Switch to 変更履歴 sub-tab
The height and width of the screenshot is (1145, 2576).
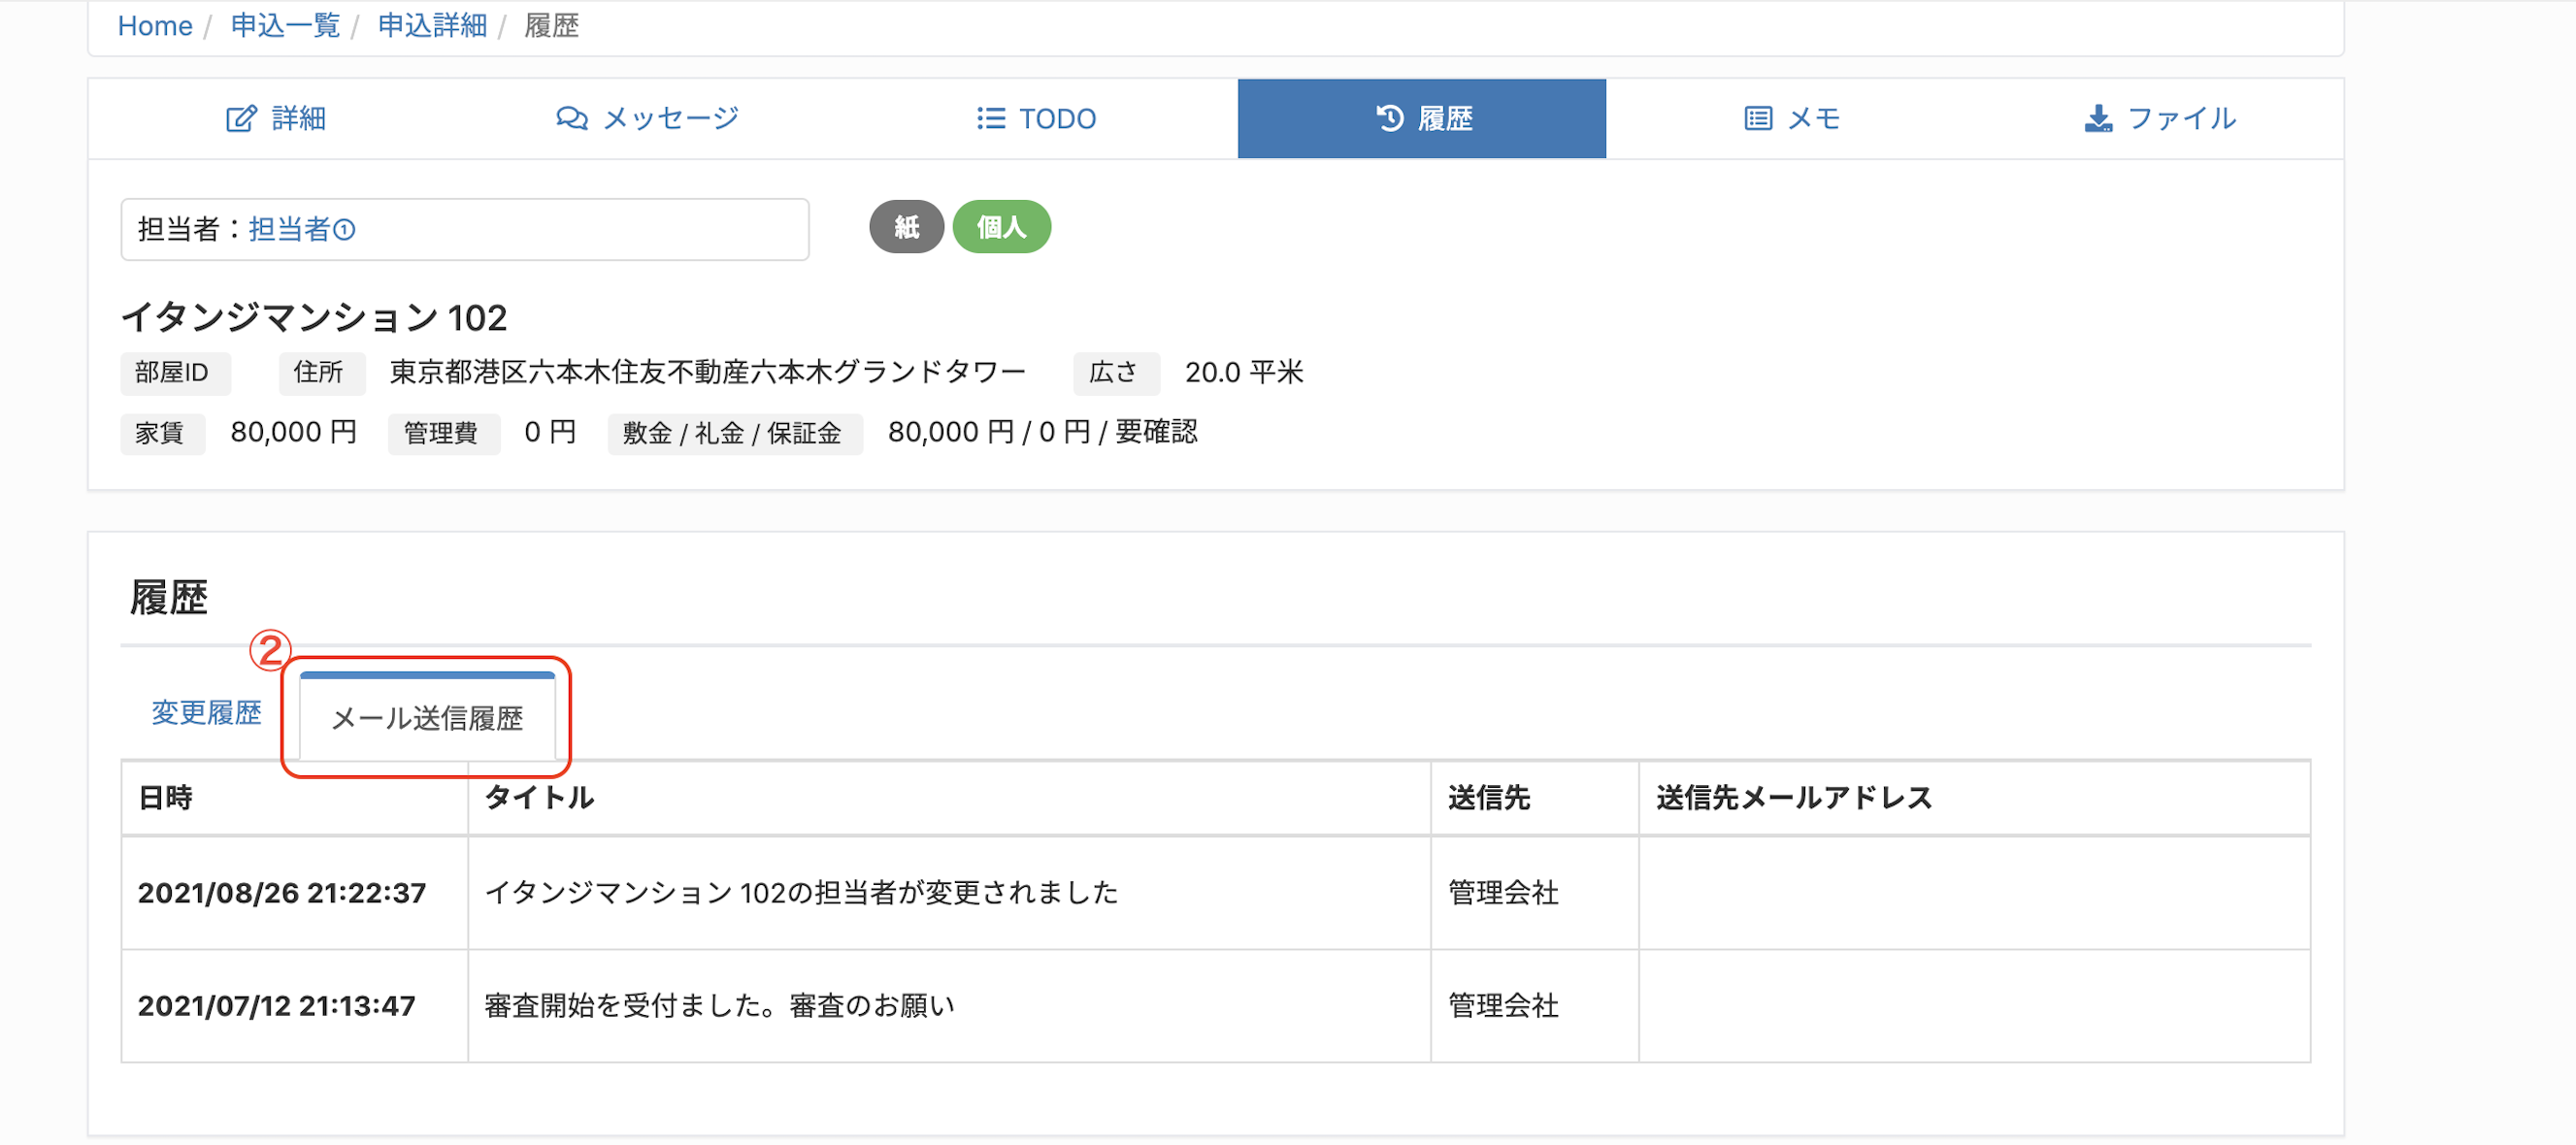click(x=206, y=713)
